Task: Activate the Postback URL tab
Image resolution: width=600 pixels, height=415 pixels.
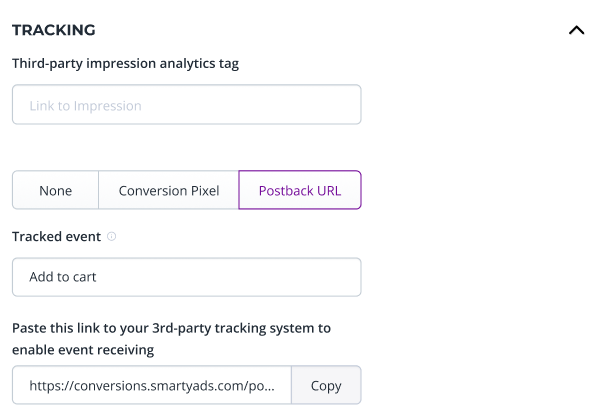Action: pyautogui.click(x=299, y=190)
